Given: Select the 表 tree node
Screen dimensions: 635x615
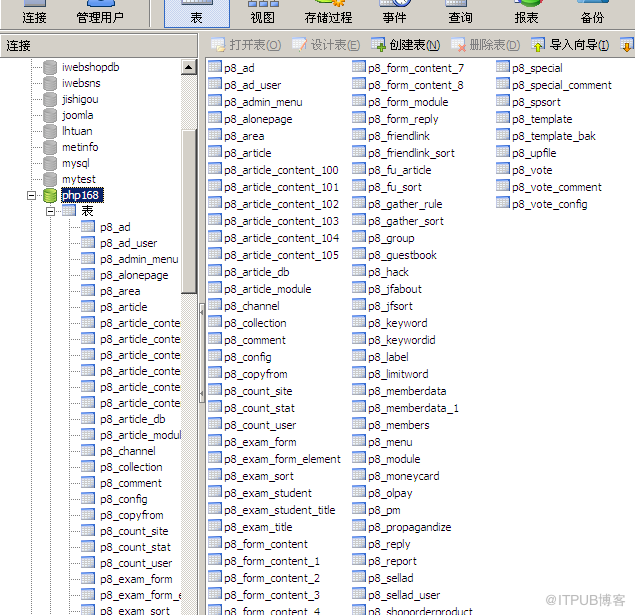Looking at the screenshot, I should tap(87, 211).
